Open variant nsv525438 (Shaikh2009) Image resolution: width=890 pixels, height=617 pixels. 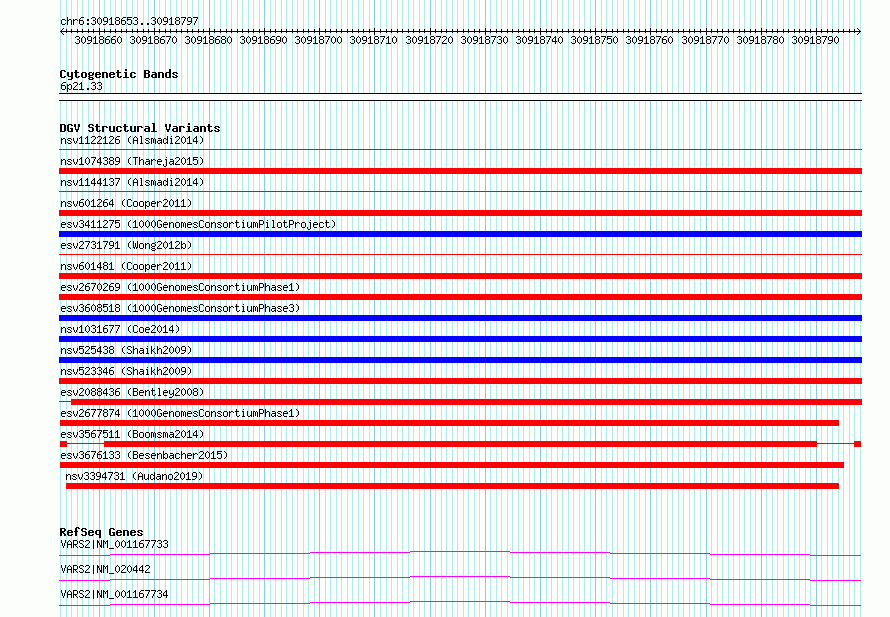pos(126,350)
